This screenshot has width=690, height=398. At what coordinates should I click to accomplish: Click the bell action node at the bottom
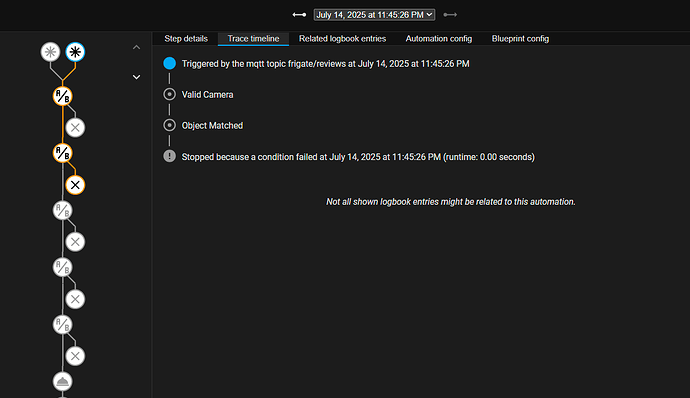pyautogui.click(x=62, y=382)
